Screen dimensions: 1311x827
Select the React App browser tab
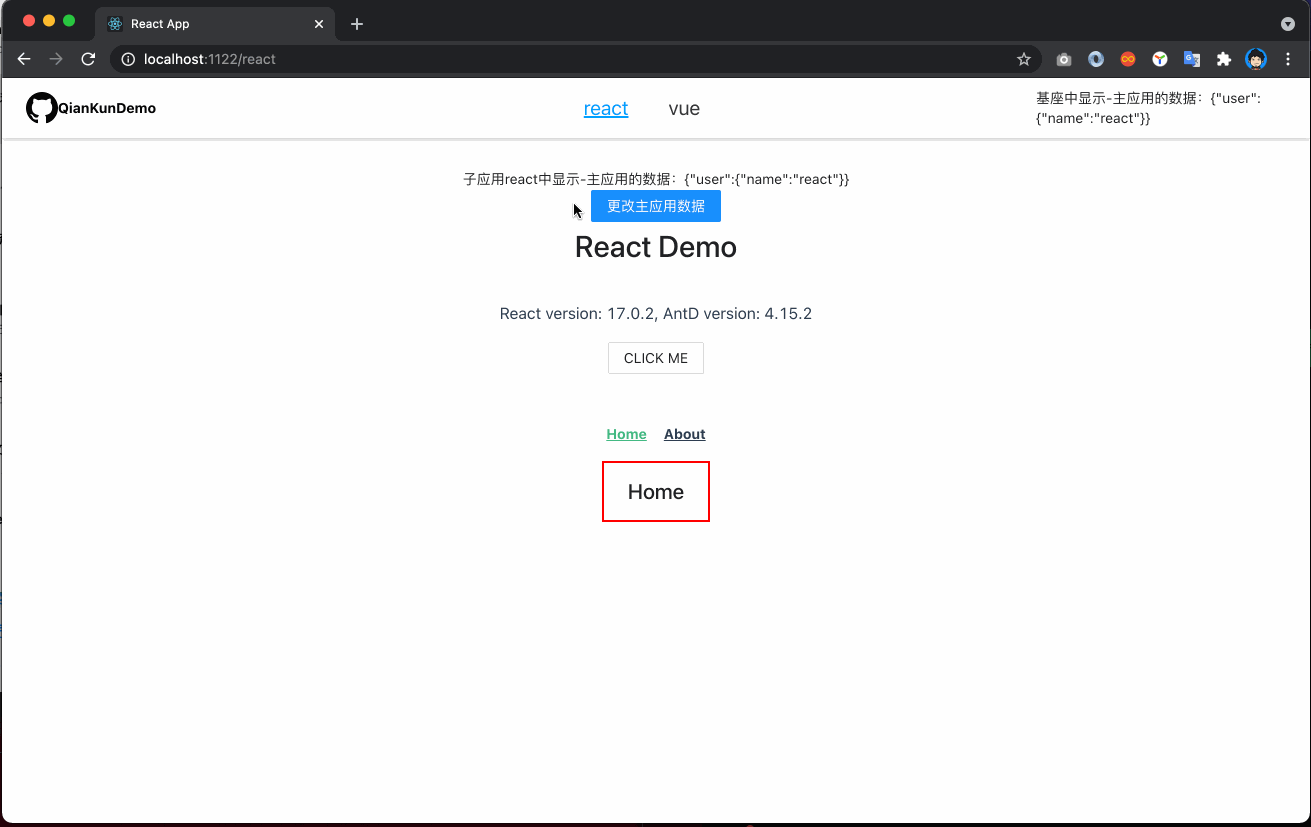coord(215,24)
